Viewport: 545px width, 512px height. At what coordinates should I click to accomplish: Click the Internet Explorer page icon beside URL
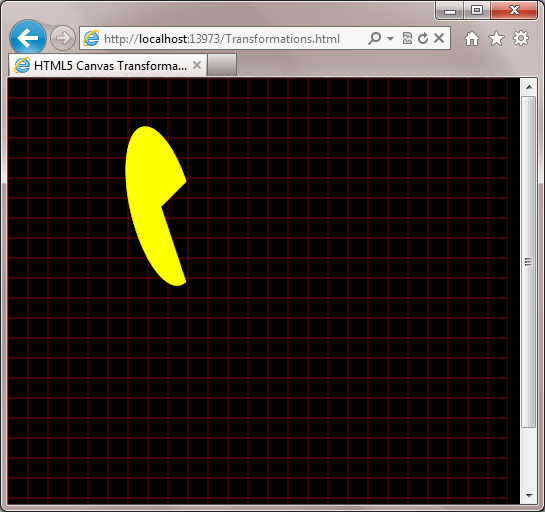91,38
